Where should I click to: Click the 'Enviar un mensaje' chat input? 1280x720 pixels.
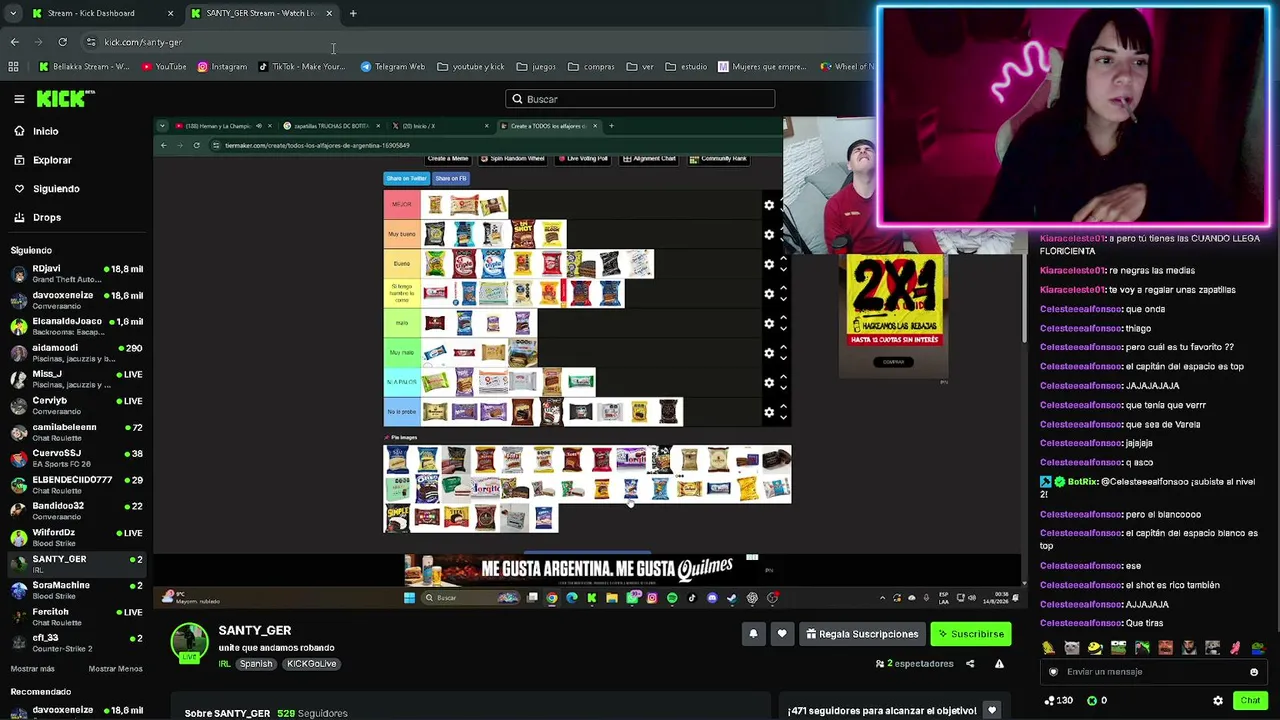[1152, 672]
